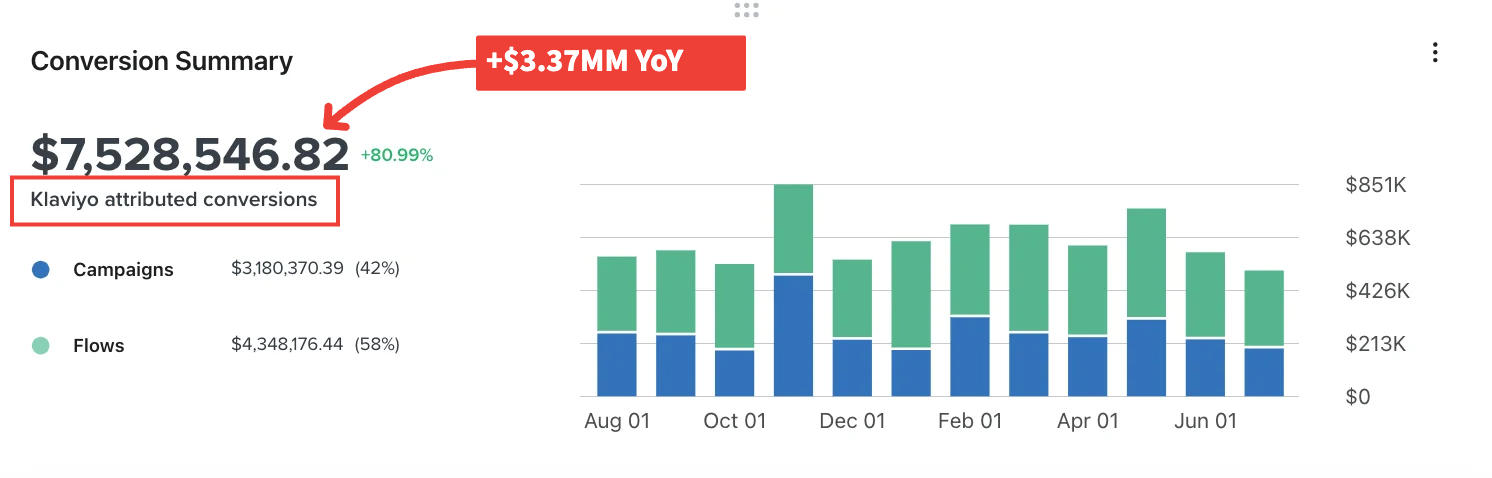Viewport: 1492px width, 478px height.
Task: Select the Flows legend label
Action: (x=99, y=346)
